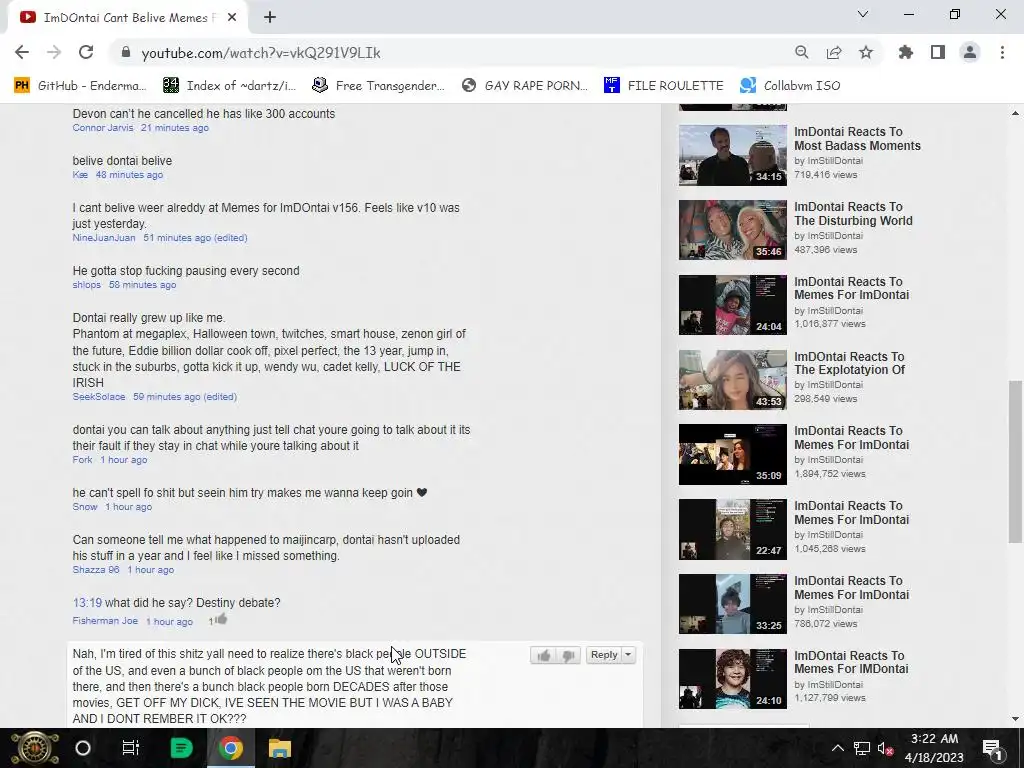Open the Start menu clock-themed button

pos(35,748)
